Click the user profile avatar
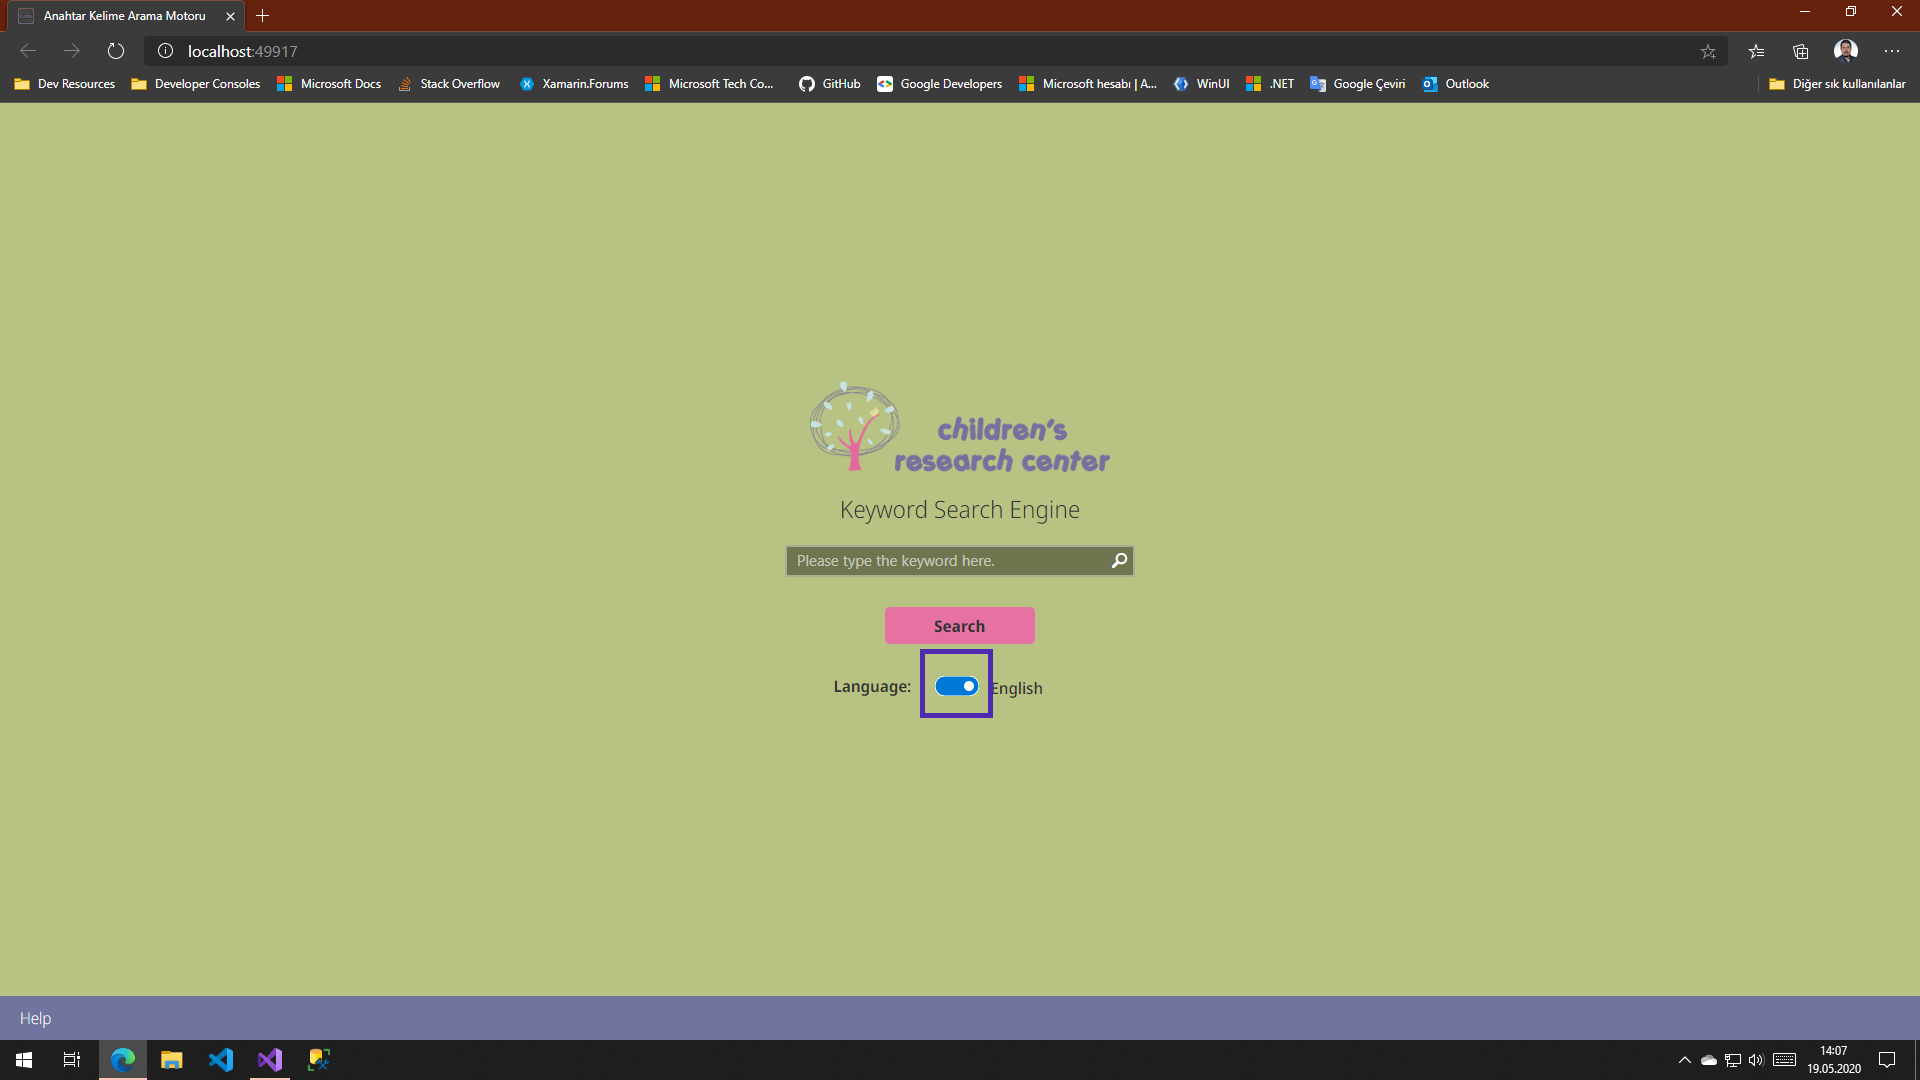Viewport: 1920px width, 1080px height. [x=1846, y=51]
